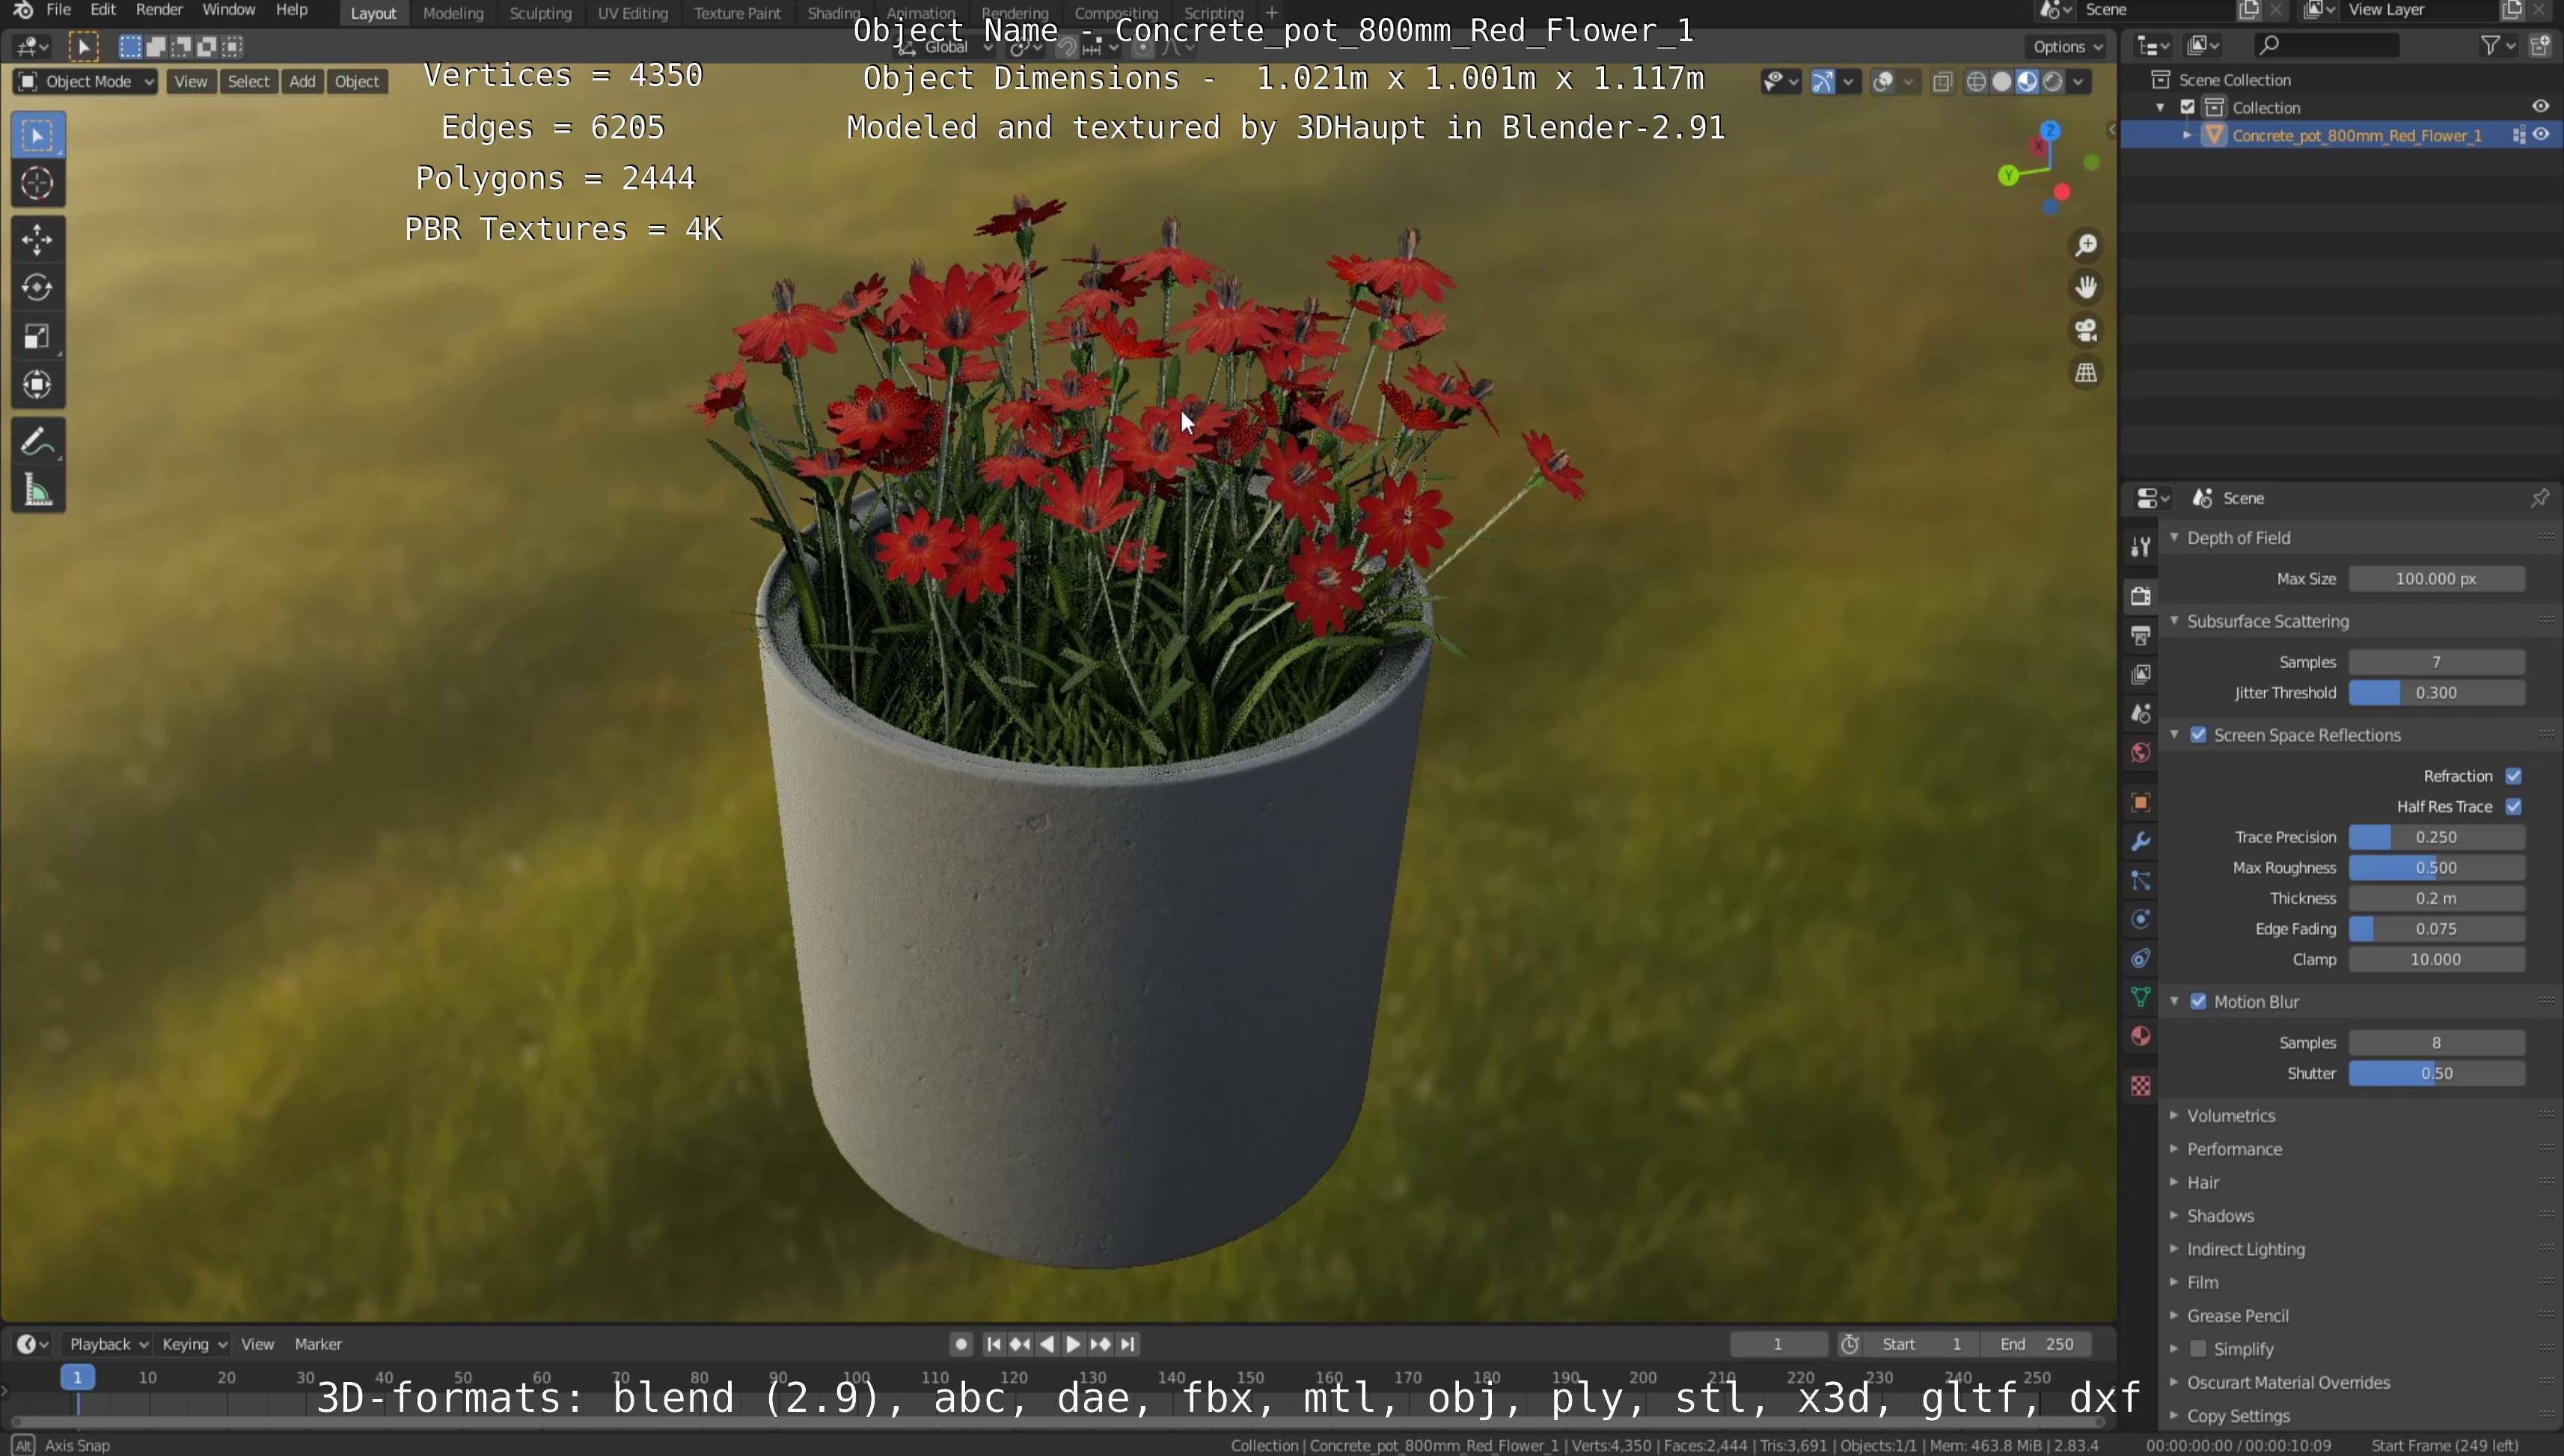Screen dimensions: 2564x1456
Task: Hide Collection using its eye icon
Action: [x=2541, y=107]
